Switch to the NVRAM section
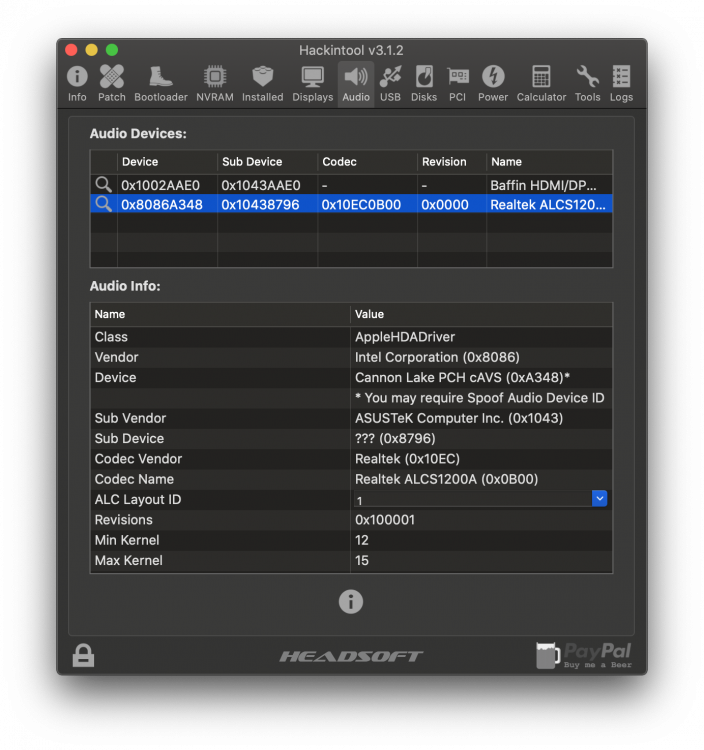The height and width of the screenshot is (750, 704). (215, 84)
